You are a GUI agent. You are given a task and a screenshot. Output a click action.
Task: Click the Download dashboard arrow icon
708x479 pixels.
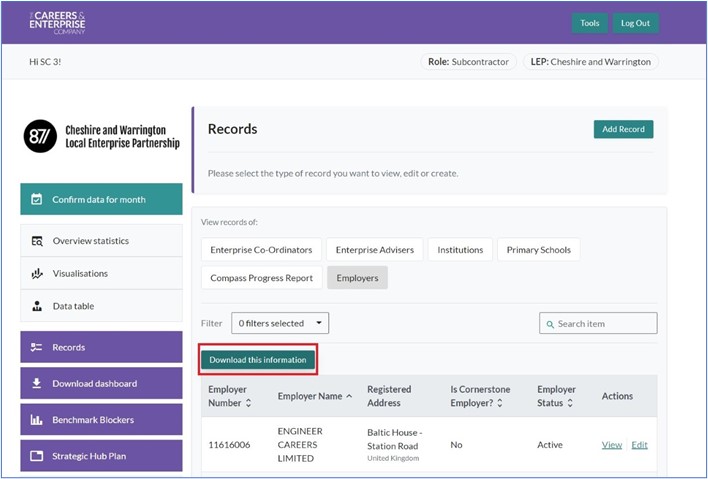pos(37,384)
